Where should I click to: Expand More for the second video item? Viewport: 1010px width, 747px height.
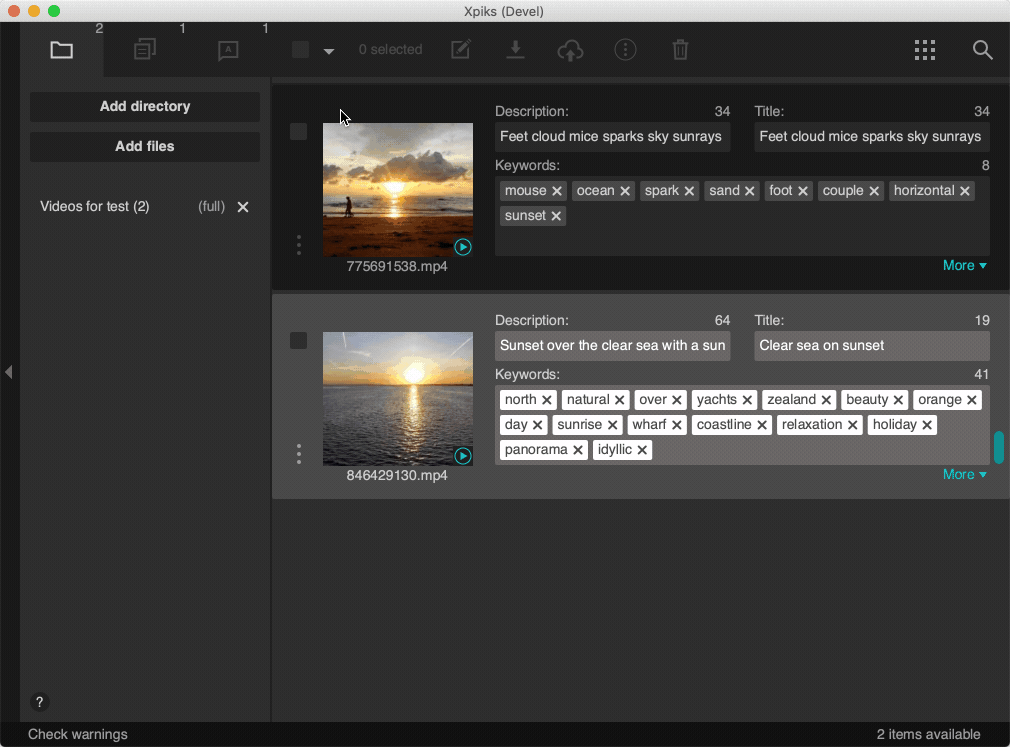coord(964,474)
